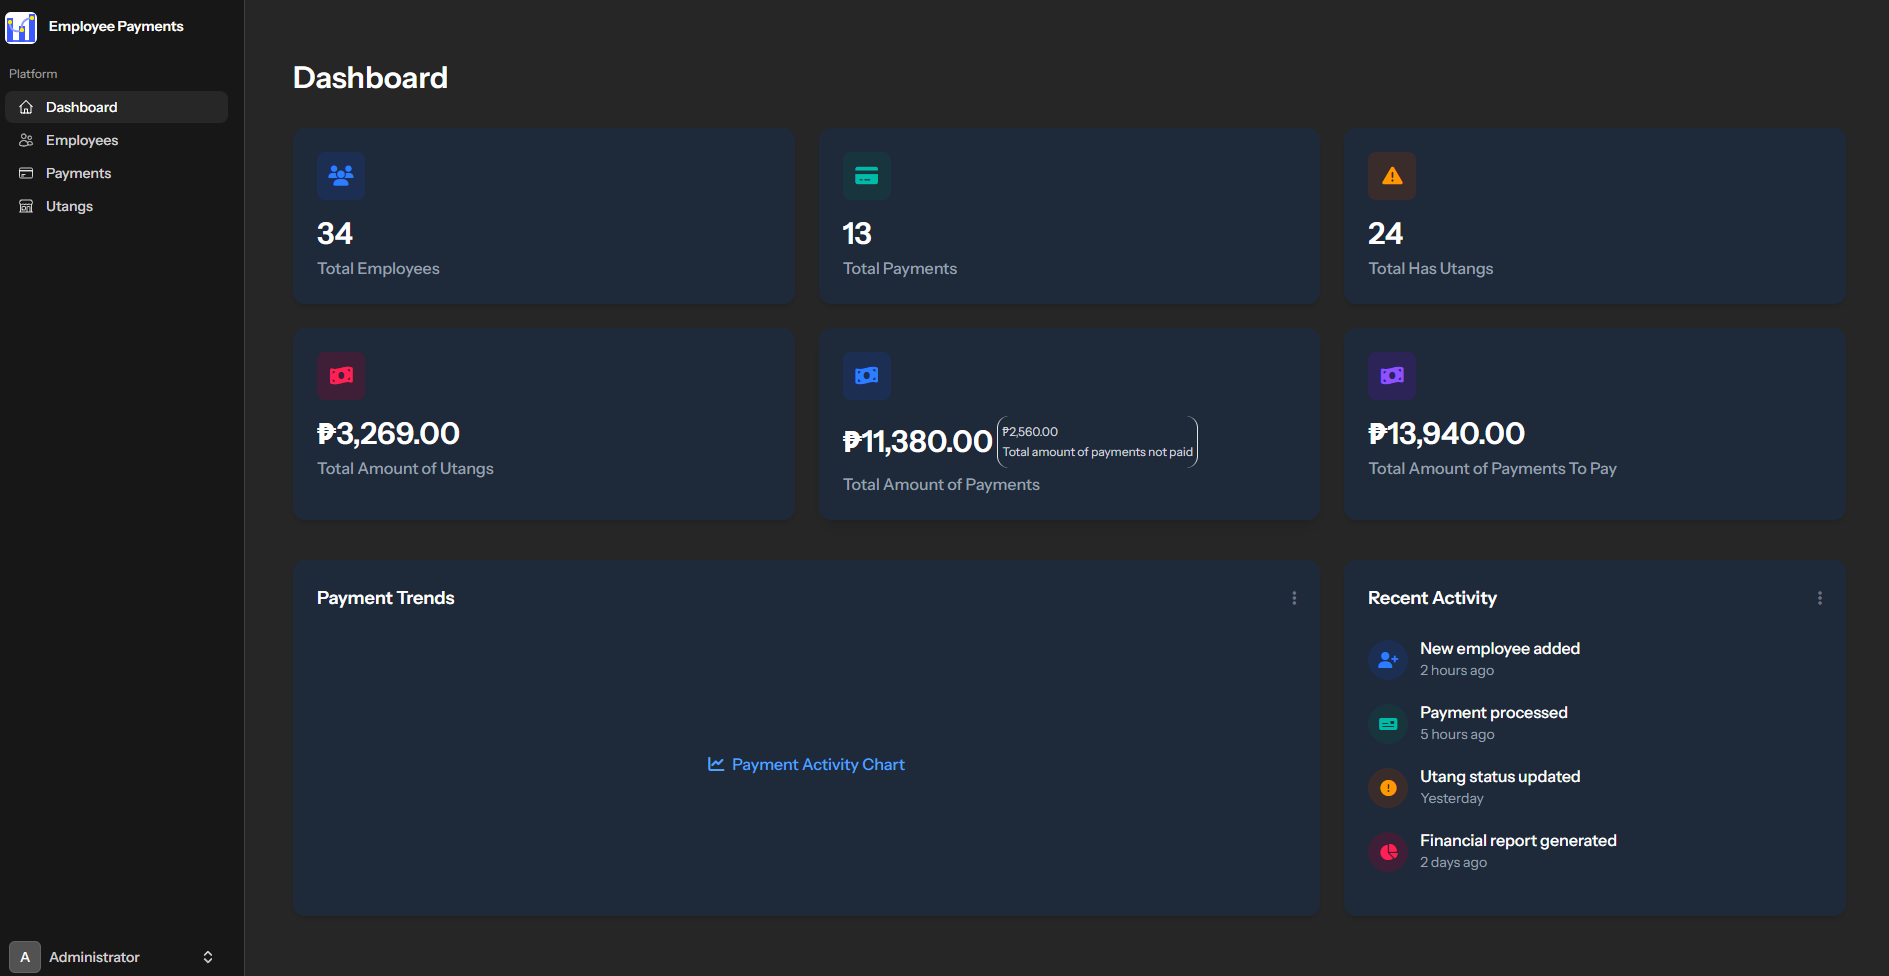Click the Financial report generated pie icon
The width and height of the screenshot is (1889, 976).
tap(1387, 852)
